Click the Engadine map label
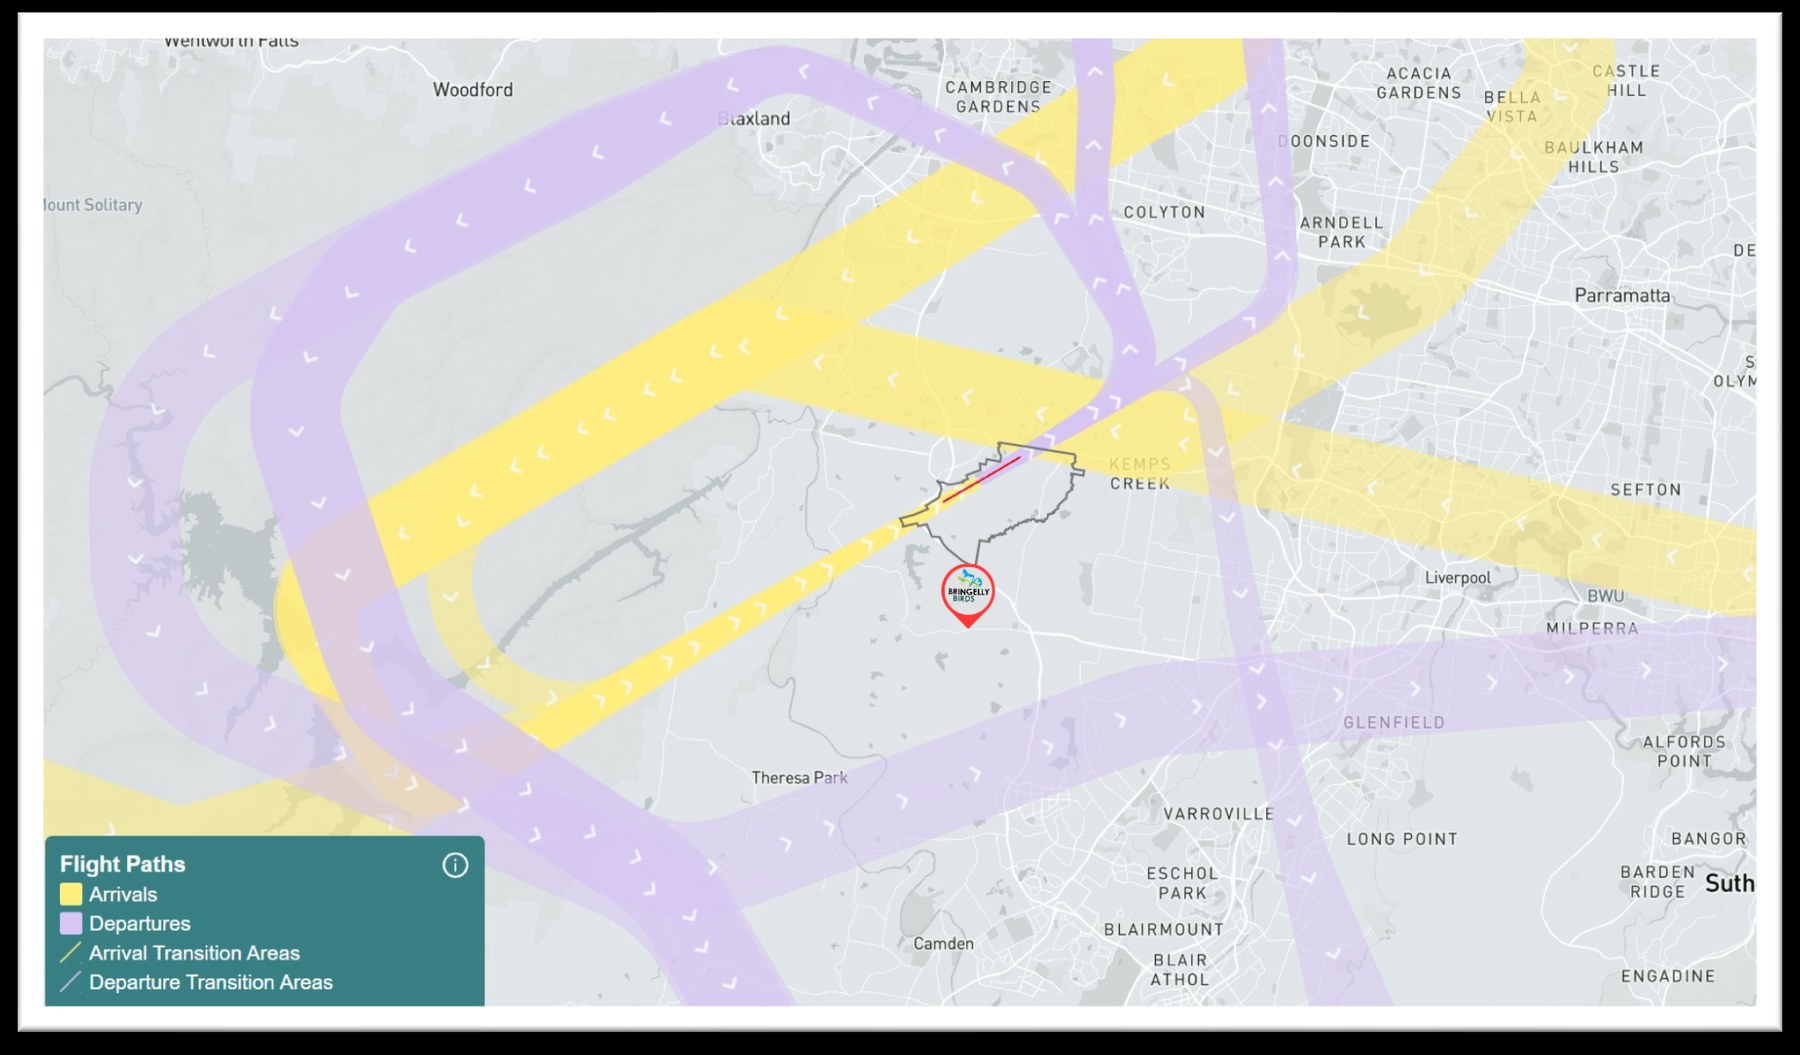 tap(1668, 975)
